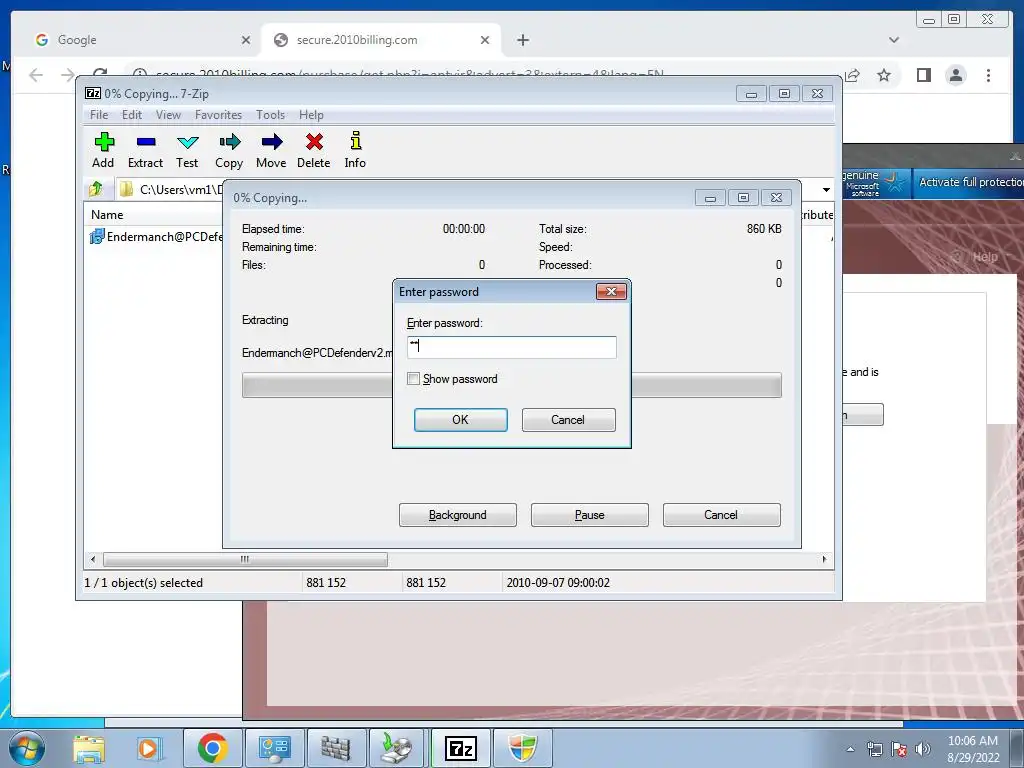Viewport: 1024px width, 768px height.
Task: Click the Move toolbar icon
Action: coord(271,150)
